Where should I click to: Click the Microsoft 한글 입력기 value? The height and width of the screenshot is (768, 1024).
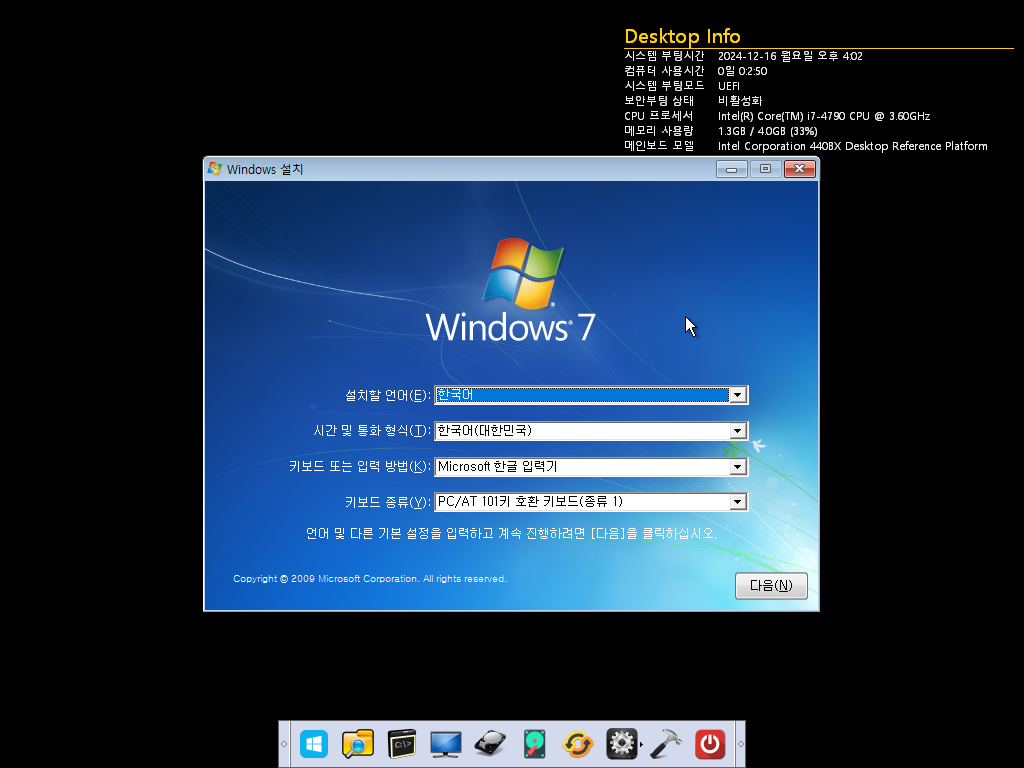pos(497,466)
